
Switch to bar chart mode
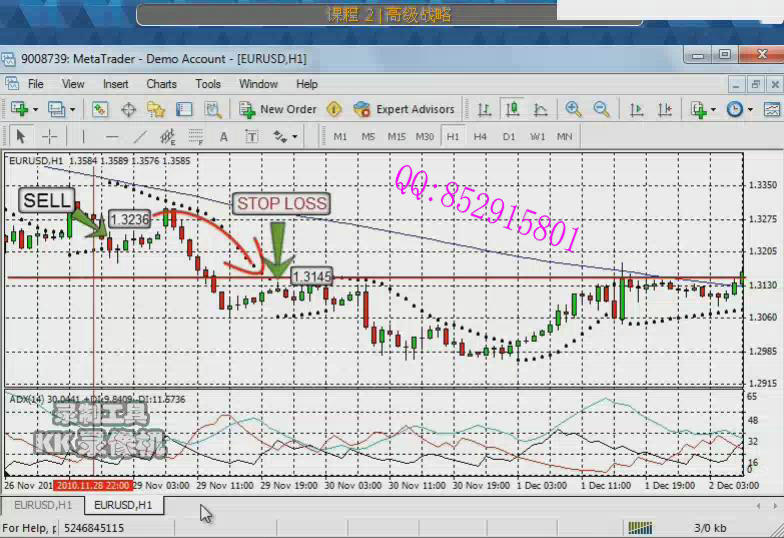pos(484,109)
